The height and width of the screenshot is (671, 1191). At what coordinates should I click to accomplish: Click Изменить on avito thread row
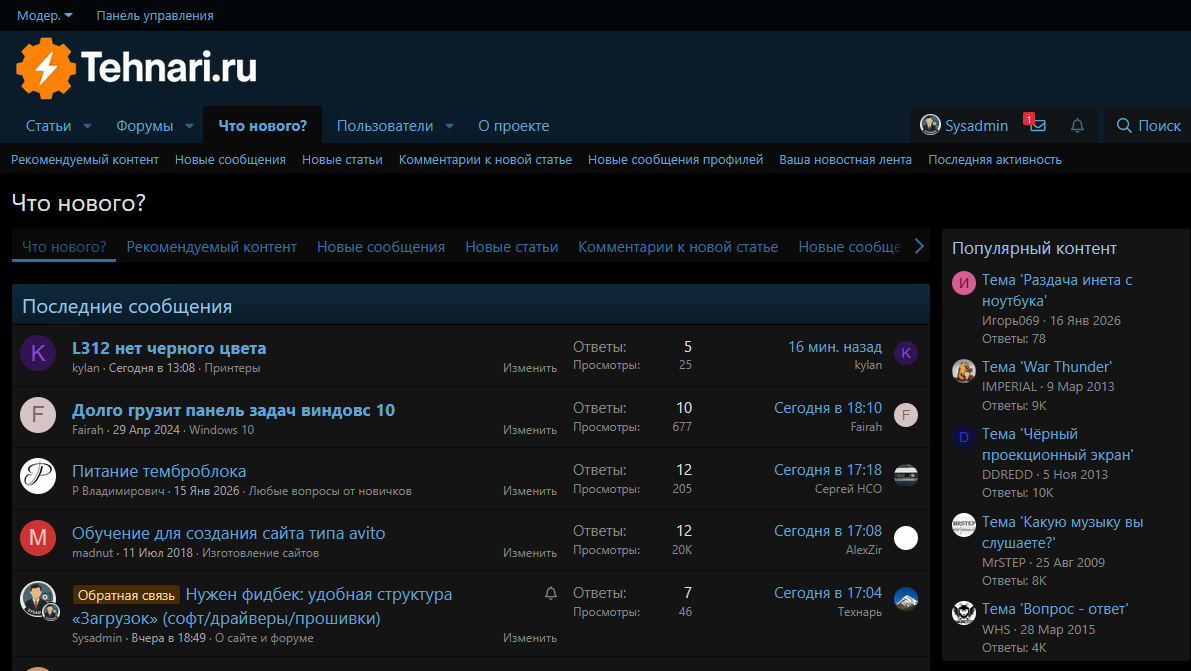pyautogui.click(x=529, y=553)
